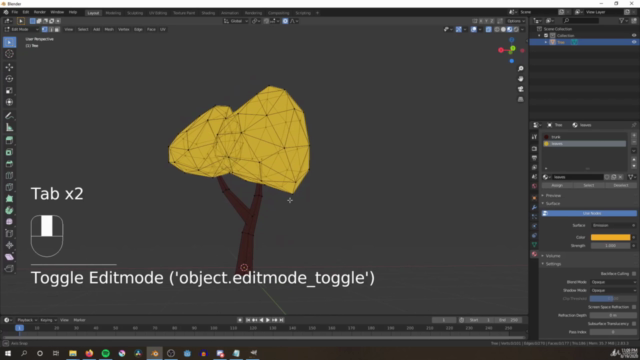
Task: Choose the Measure tool
Action: click(9, 128)
